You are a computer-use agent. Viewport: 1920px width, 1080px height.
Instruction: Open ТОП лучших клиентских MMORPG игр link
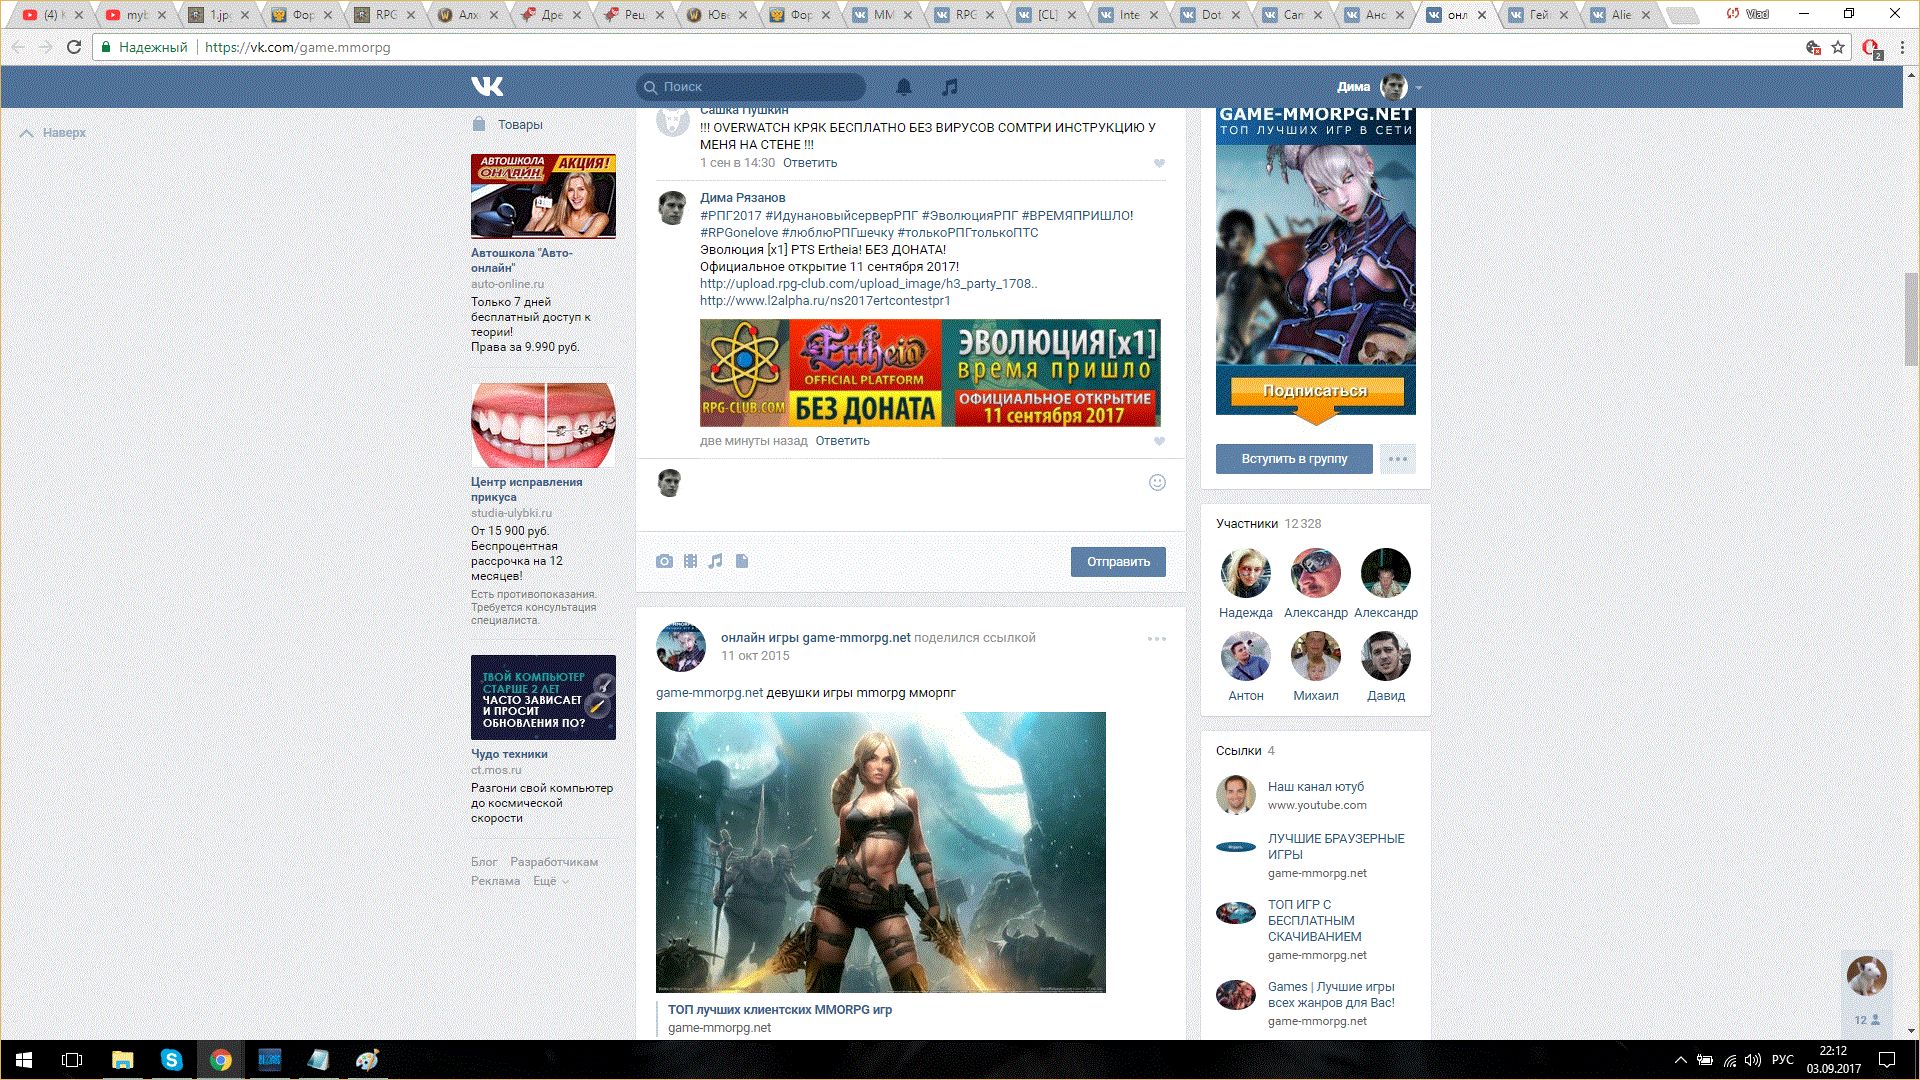[780, 1010]
